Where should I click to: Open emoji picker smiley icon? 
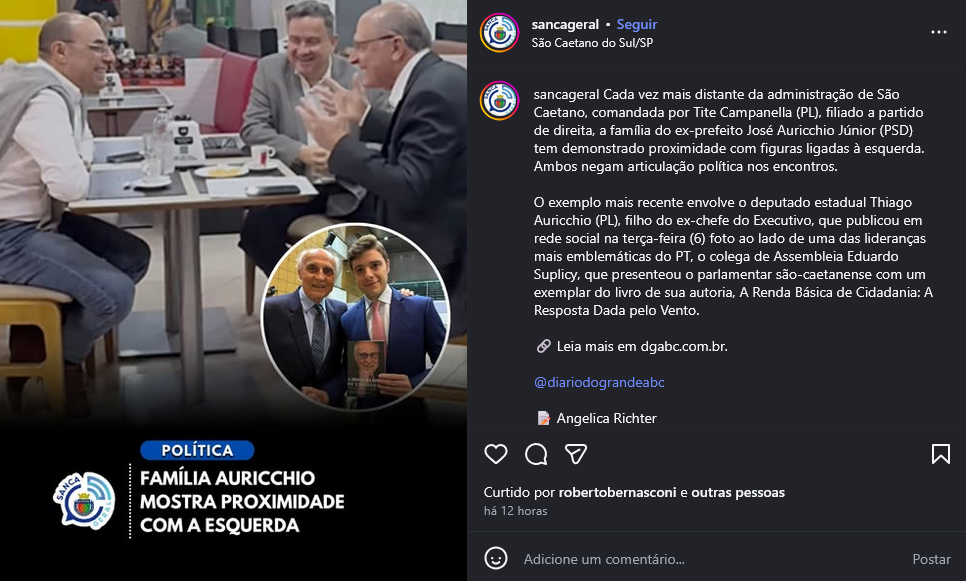pos(496,558)
